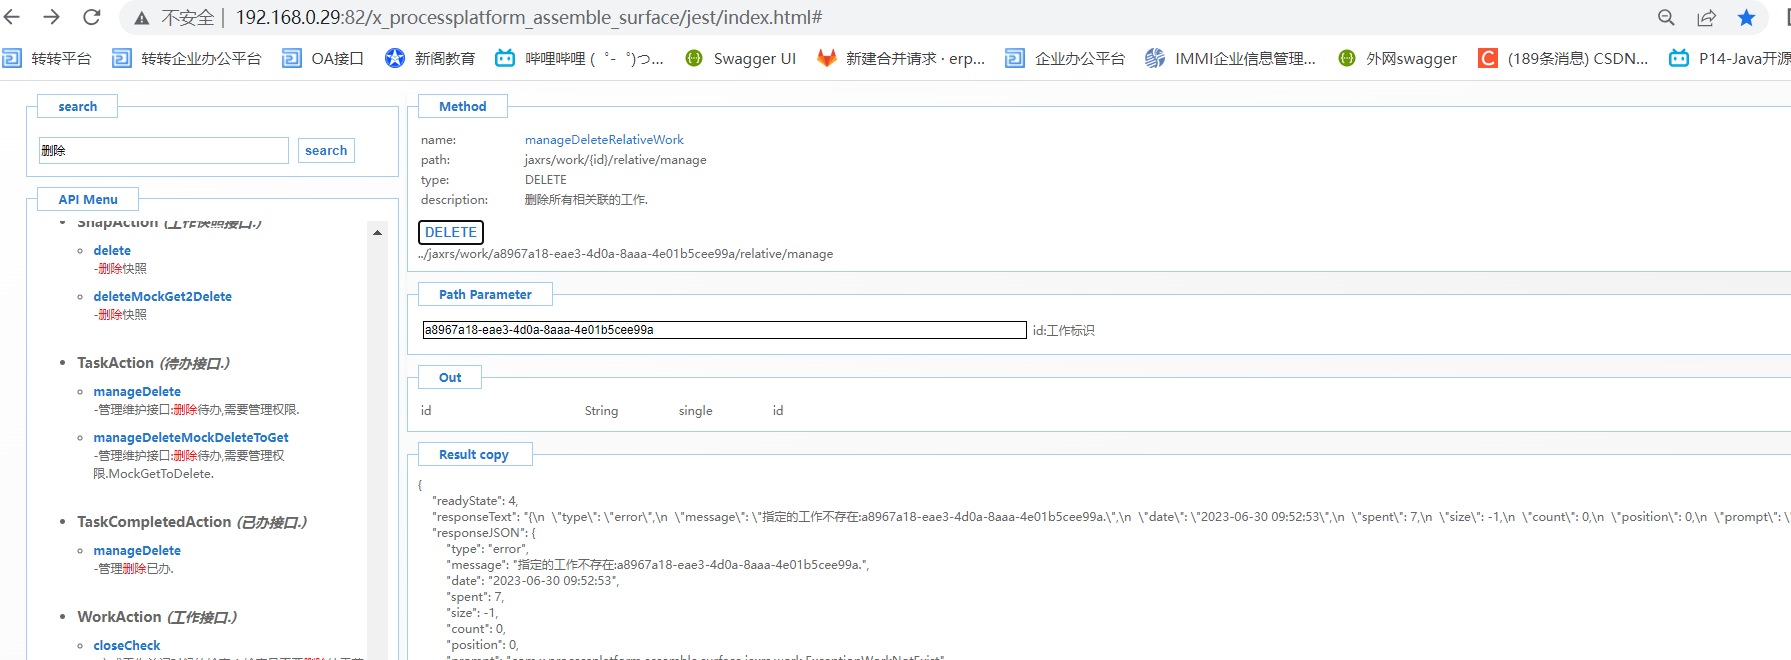
Task: Open the deleteMockGet2Delete link
Action: pos(162,296)
